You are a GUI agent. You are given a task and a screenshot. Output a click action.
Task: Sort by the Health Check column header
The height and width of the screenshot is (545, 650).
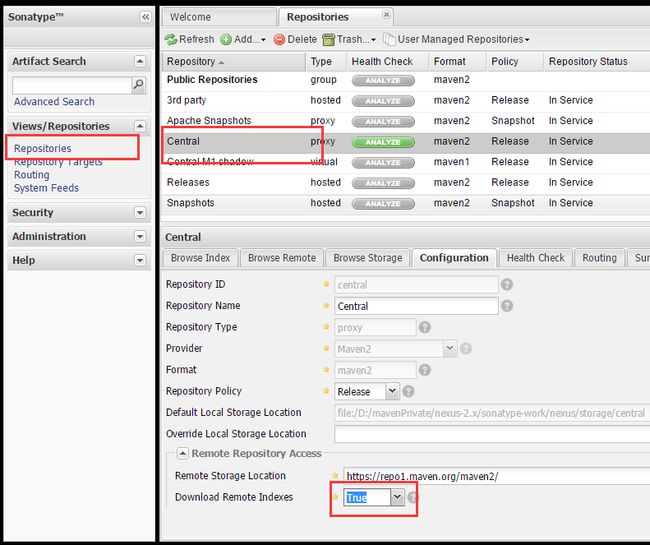pyautogui.click(x=388, y=61)
